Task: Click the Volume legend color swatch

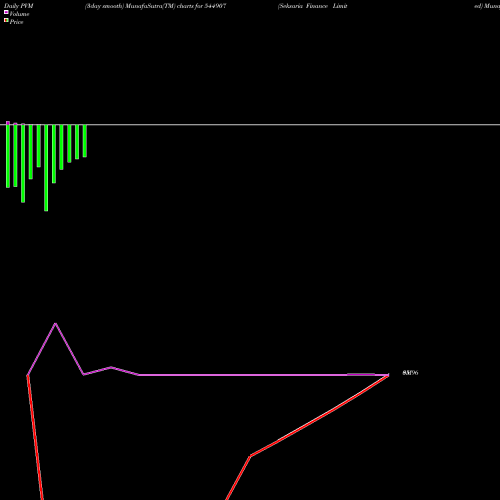Action: (x=6, y=12)
